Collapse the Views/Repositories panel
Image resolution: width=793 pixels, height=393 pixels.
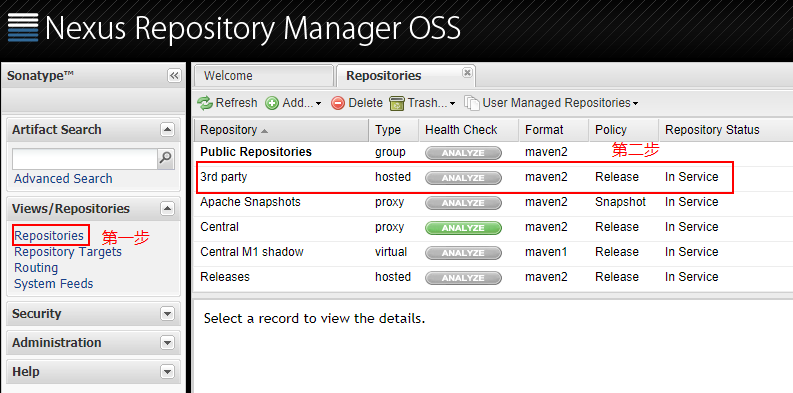pyautogui.click(x=167, y=209)
